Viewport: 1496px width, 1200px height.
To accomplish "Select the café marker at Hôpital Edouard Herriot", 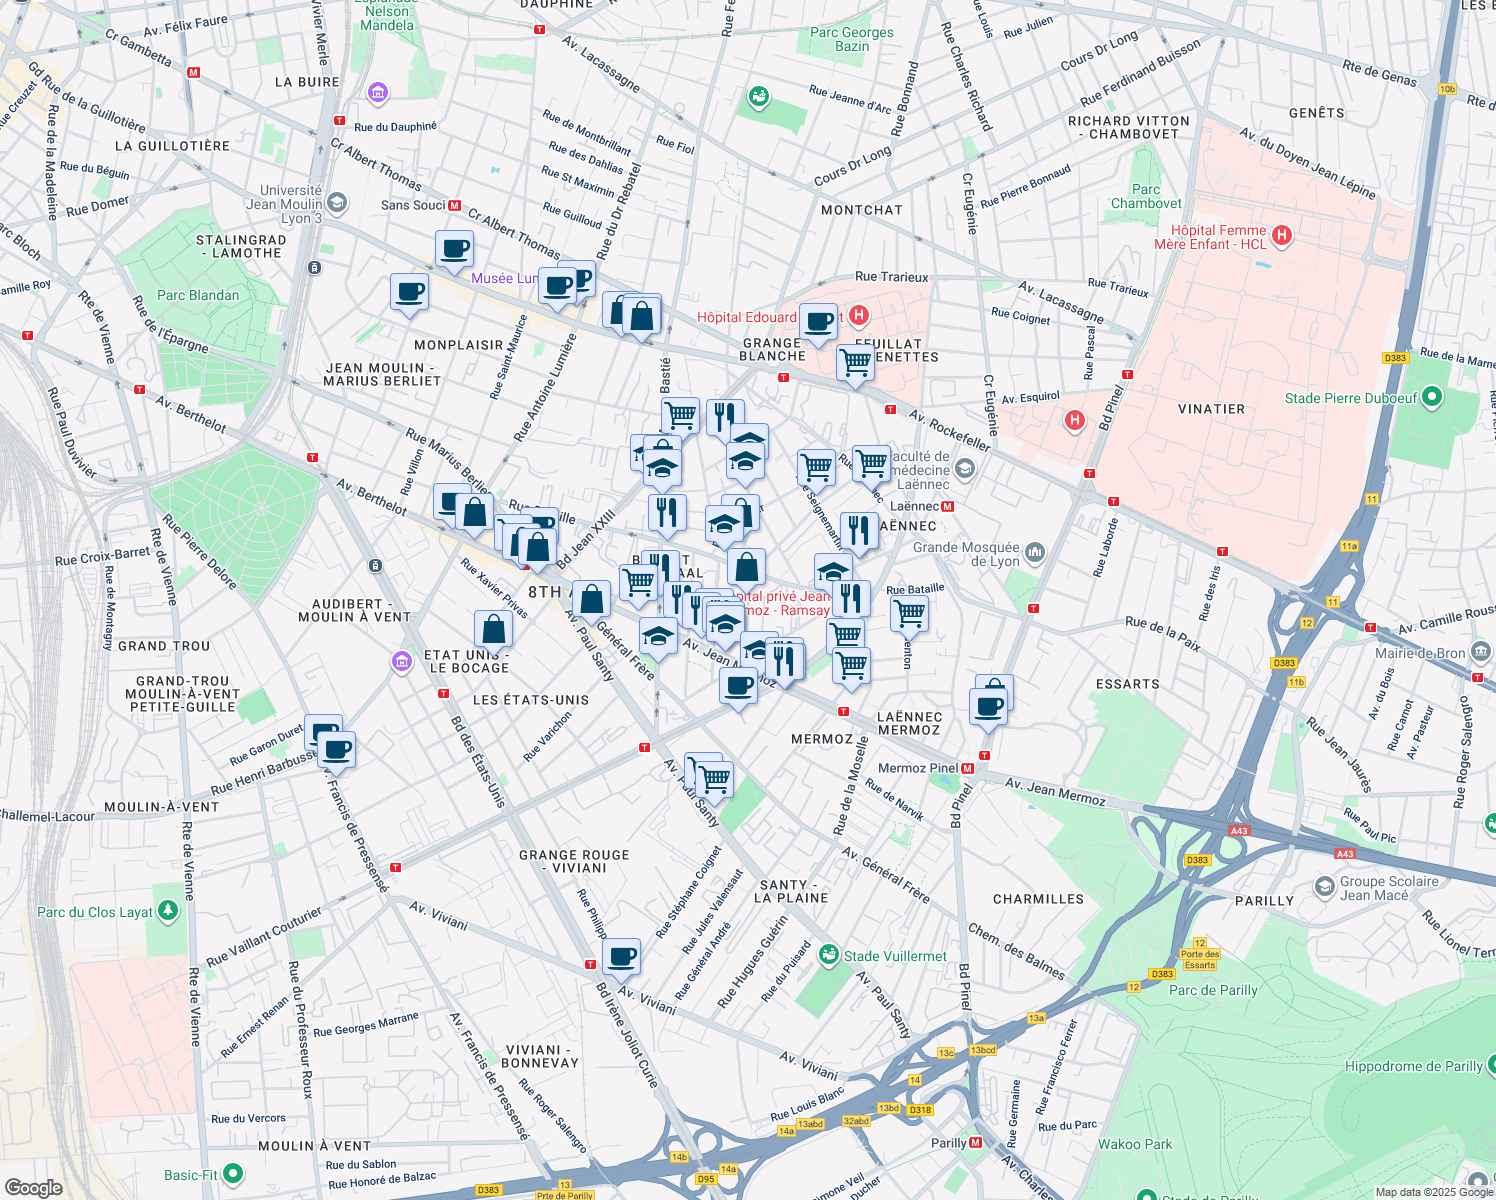I will click(x=818, y=322).
